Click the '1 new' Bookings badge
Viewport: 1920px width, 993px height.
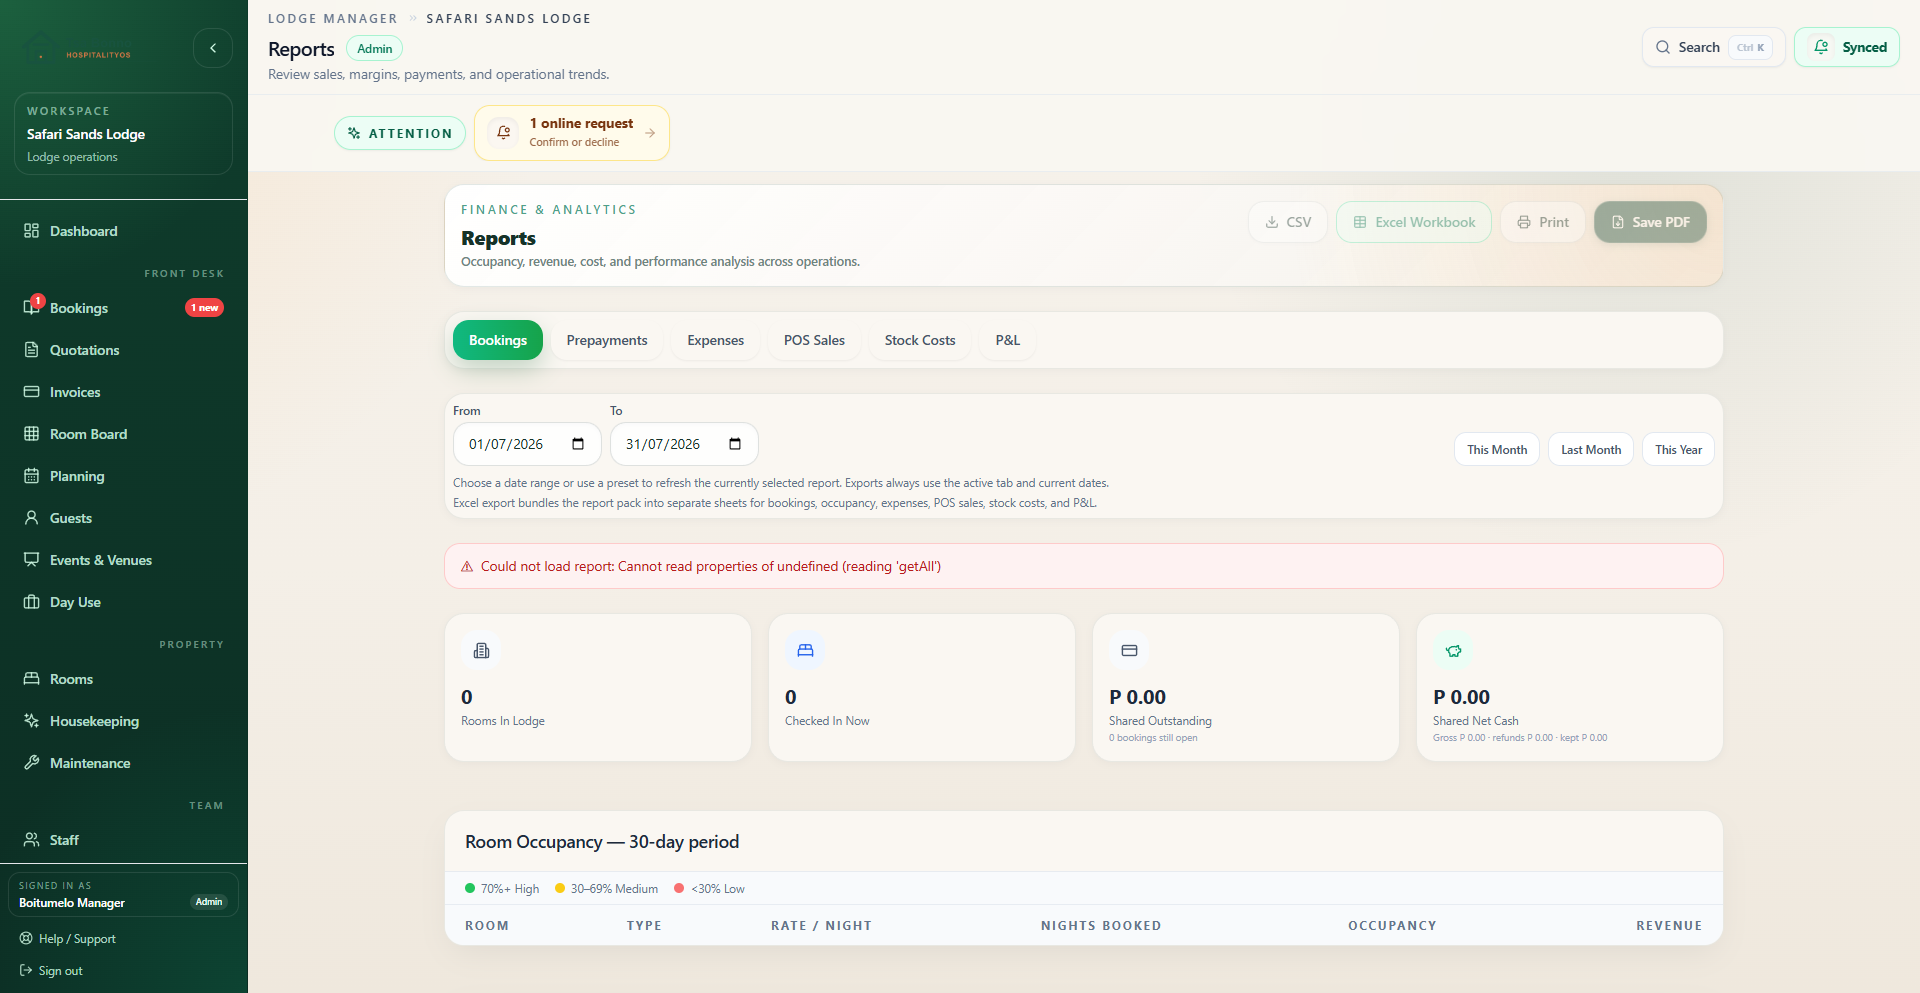coord(204,308)
